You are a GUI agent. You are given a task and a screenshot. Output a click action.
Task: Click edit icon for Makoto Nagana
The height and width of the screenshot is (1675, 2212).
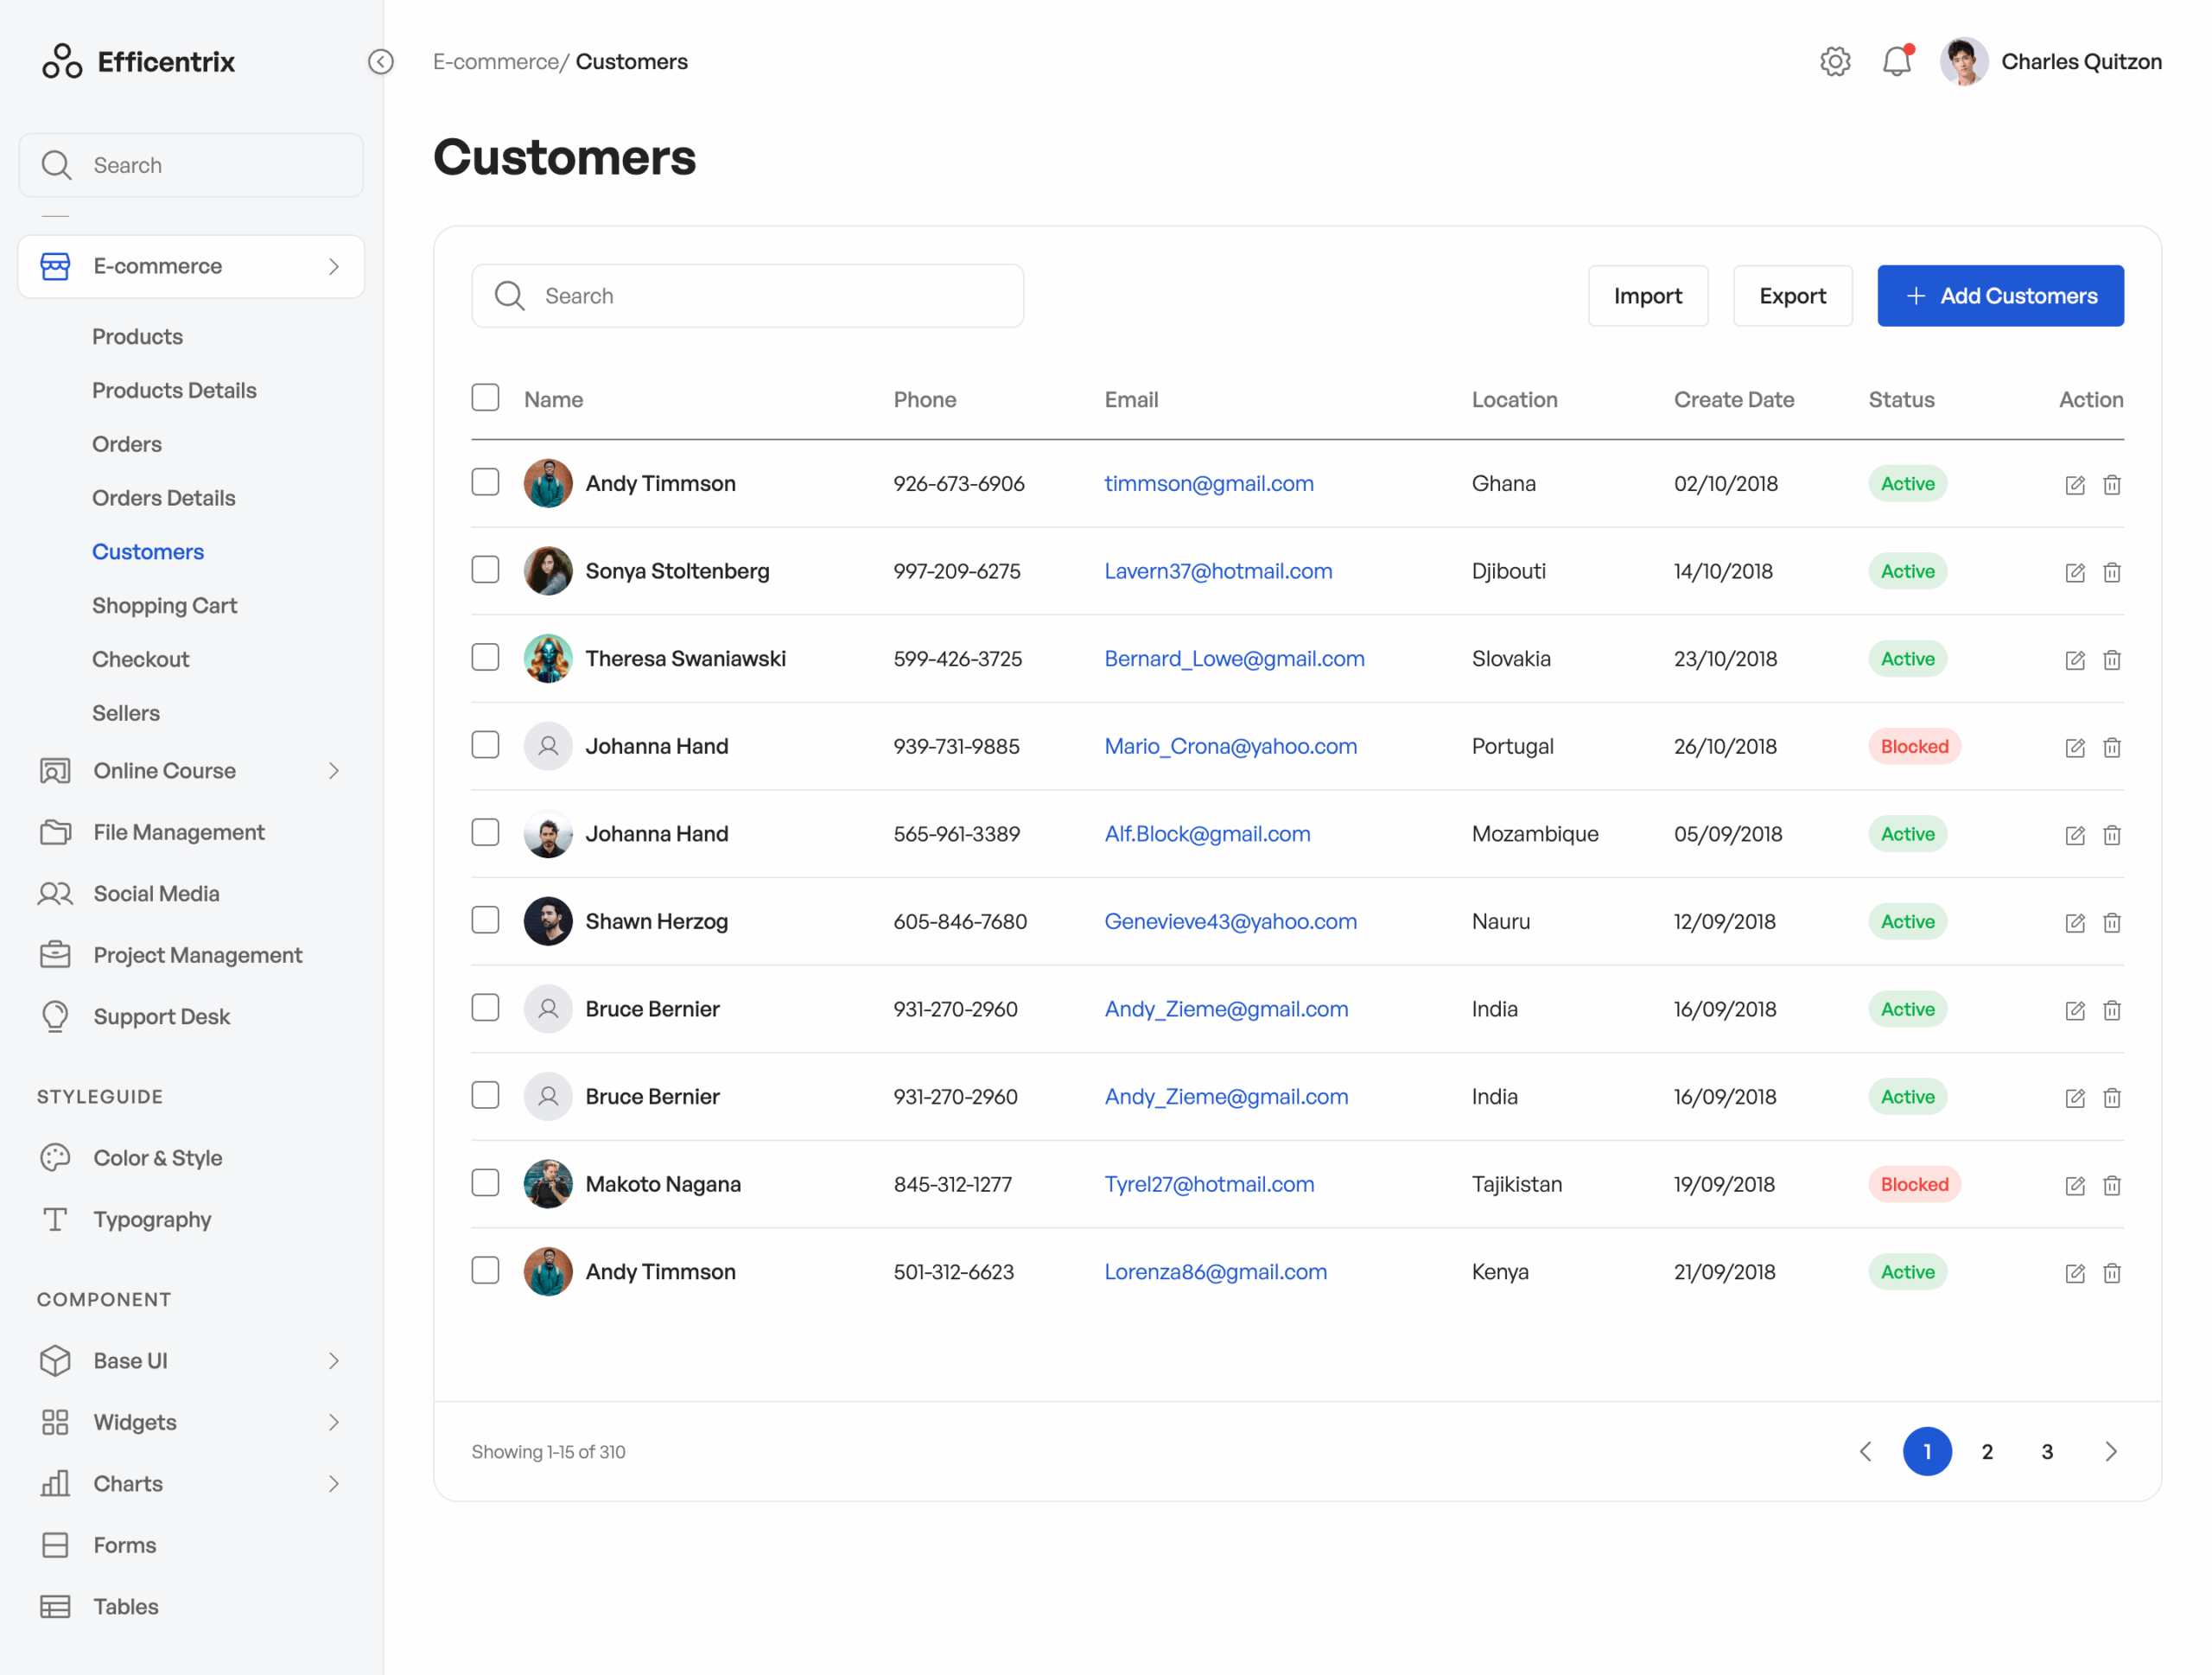click(x=2074, y=1185)
